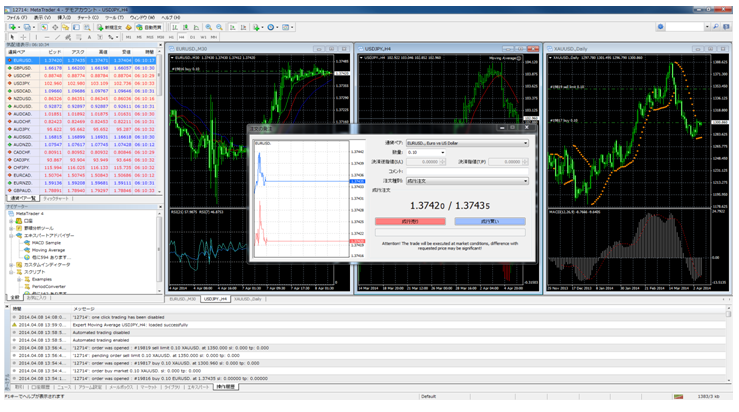Switch to the XAUUSD,Daily chart tab
This screenshot has width=739, height=412.
coord(248,298)
